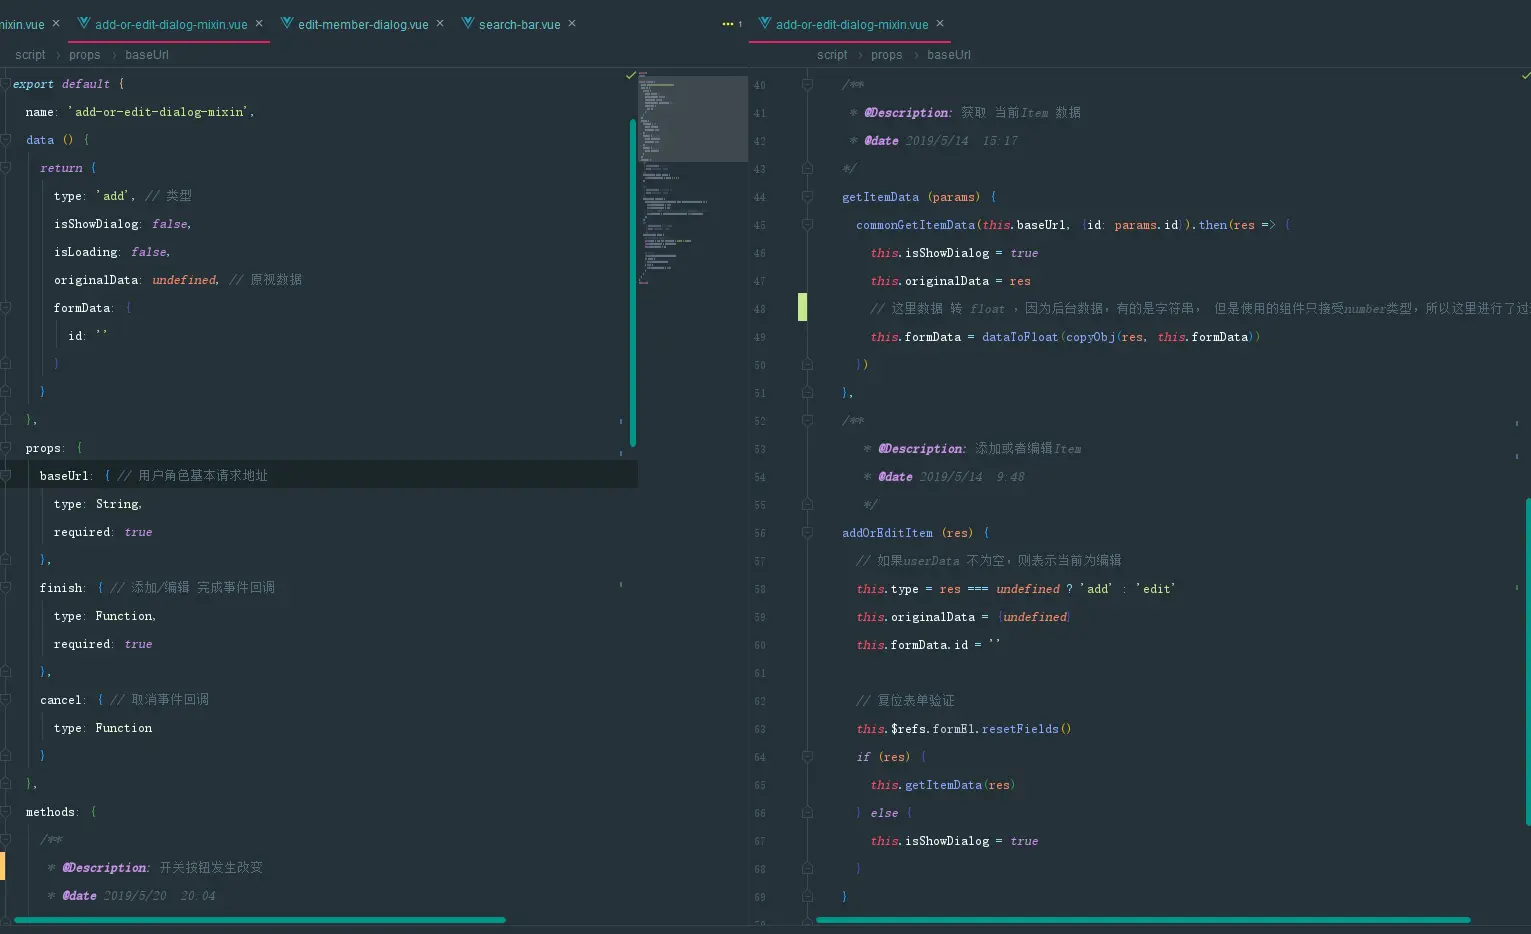Collapse comment block fold at line 40

click(x=807, y=85)
